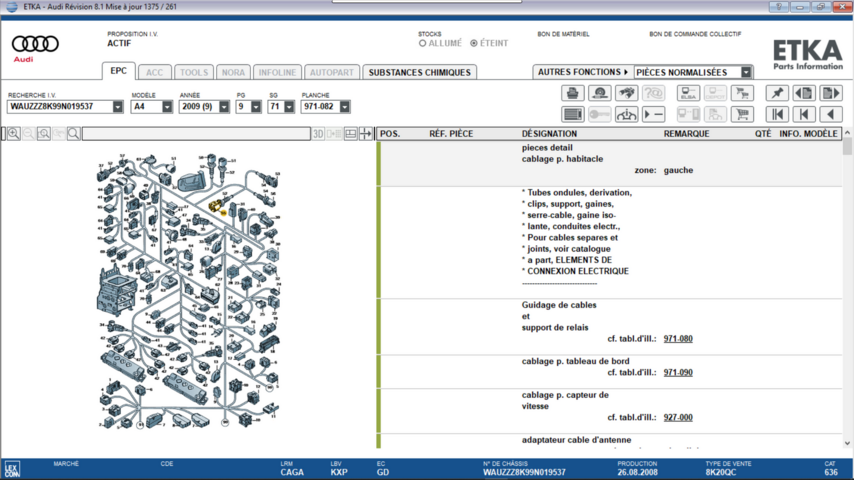Click the zoom-area magnifier icon over the diagram
The height and width of the screenshot is (480, 854).
(x=44, y=133)
